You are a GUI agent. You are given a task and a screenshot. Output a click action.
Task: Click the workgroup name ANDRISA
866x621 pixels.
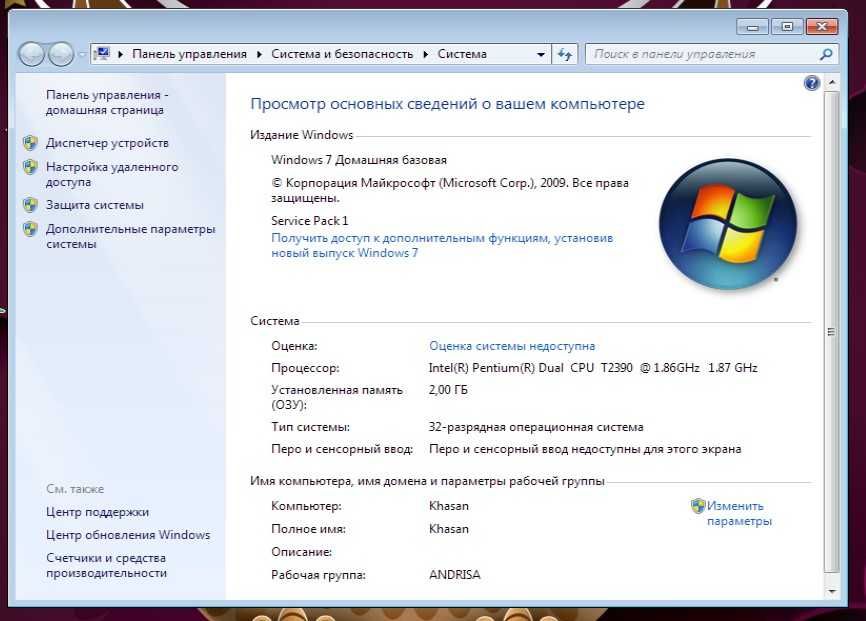point(455,575)
